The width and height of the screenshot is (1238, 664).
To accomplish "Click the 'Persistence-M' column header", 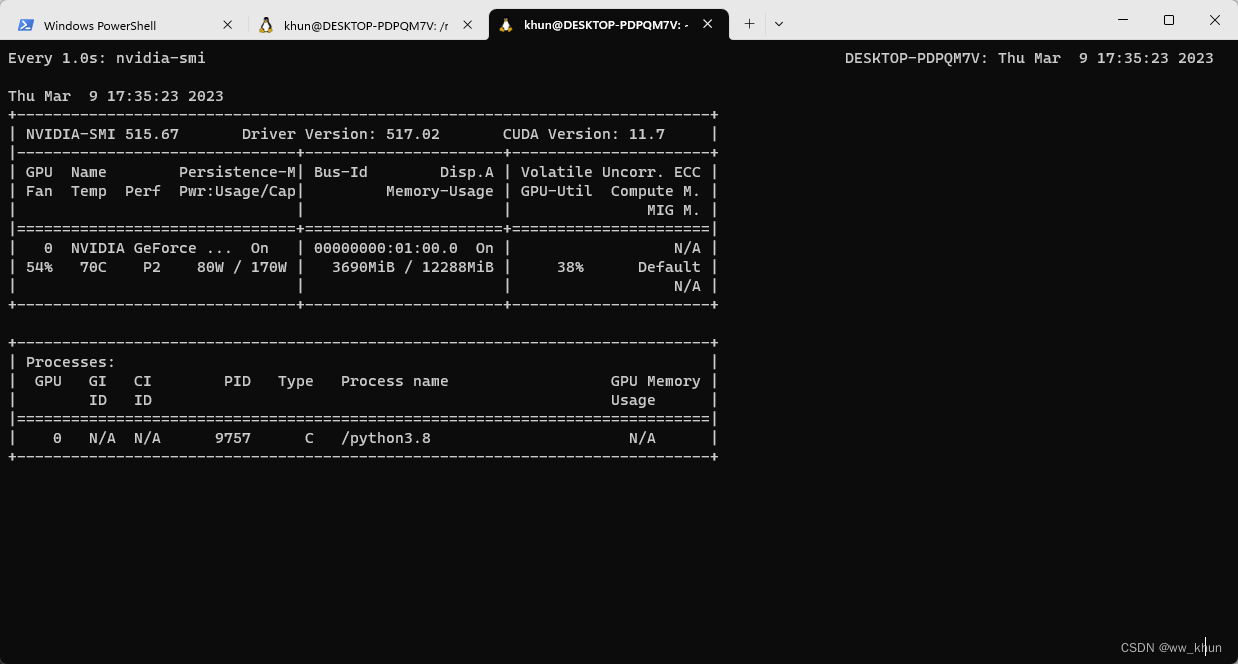I will point(238,172).
